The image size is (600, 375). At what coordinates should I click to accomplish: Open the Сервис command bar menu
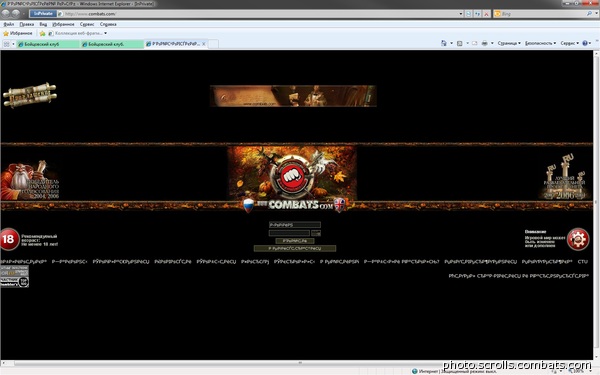tap(569, 43)
